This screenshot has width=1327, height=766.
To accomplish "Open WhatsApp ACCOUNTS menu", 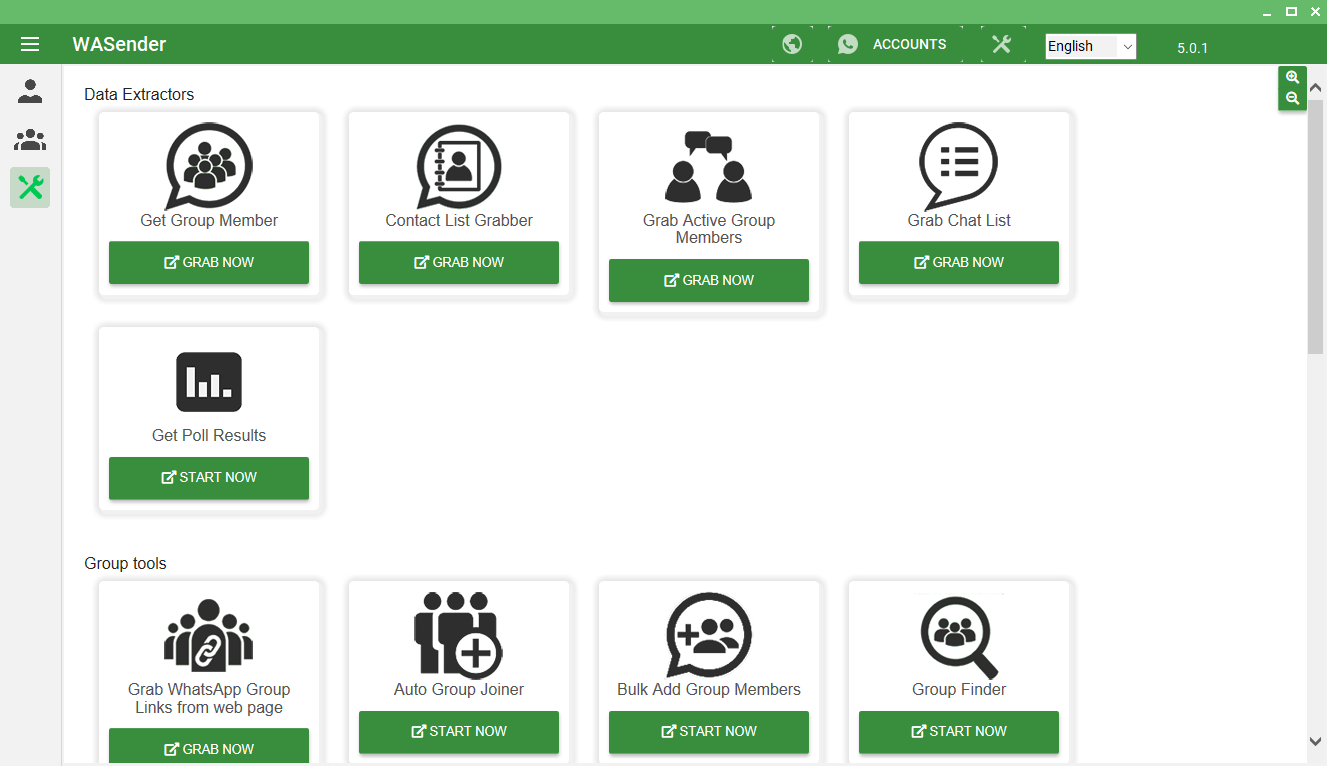I will (x=893, y=44).
